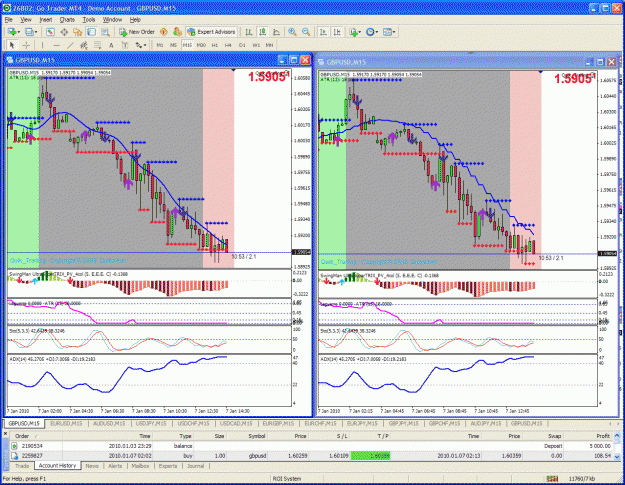Pick the horizontal line drawing tool

[x=57, y=45]
